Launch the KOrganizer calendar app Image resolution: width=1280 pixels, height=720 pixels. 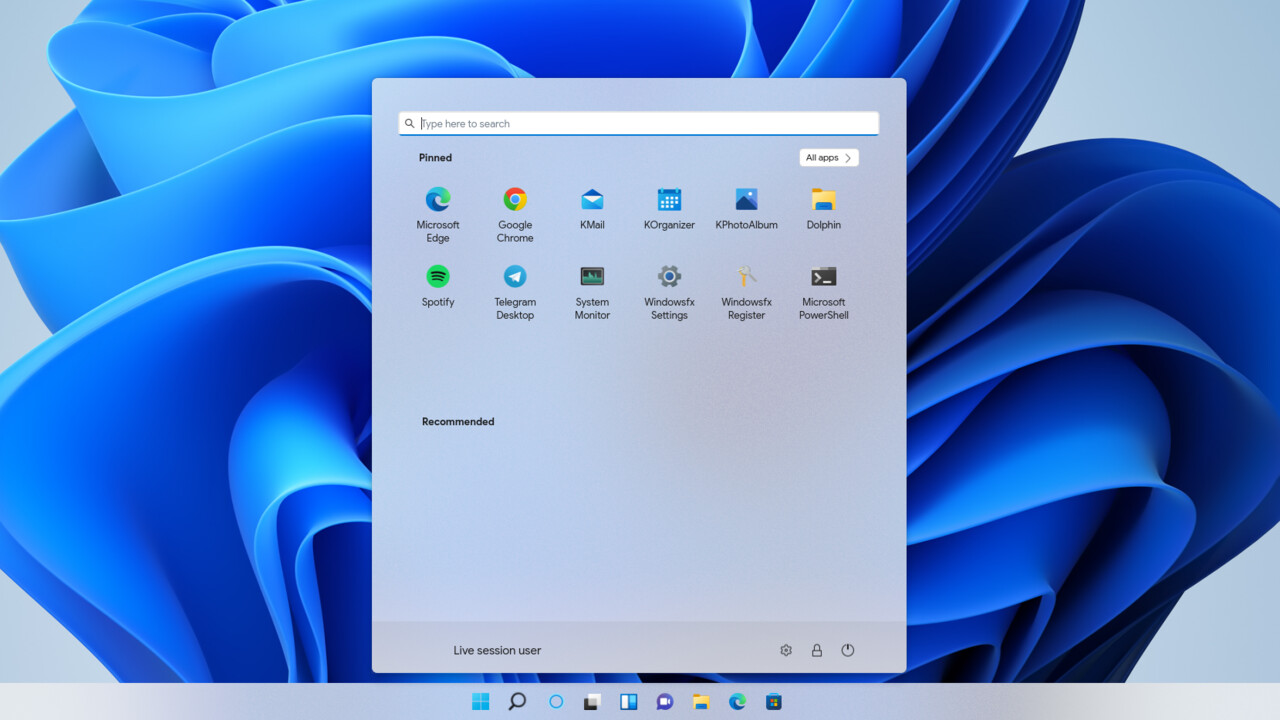668,199
